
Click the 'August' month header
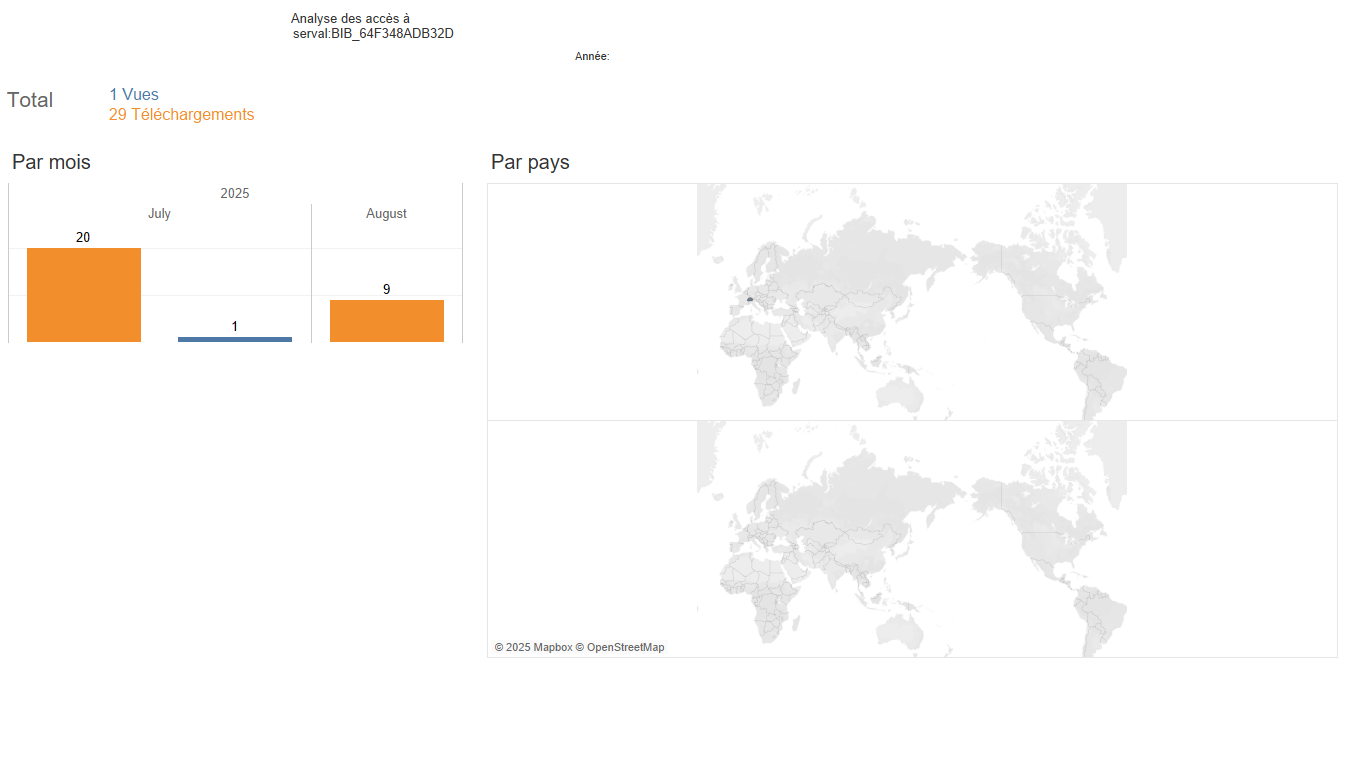point(387,214)
